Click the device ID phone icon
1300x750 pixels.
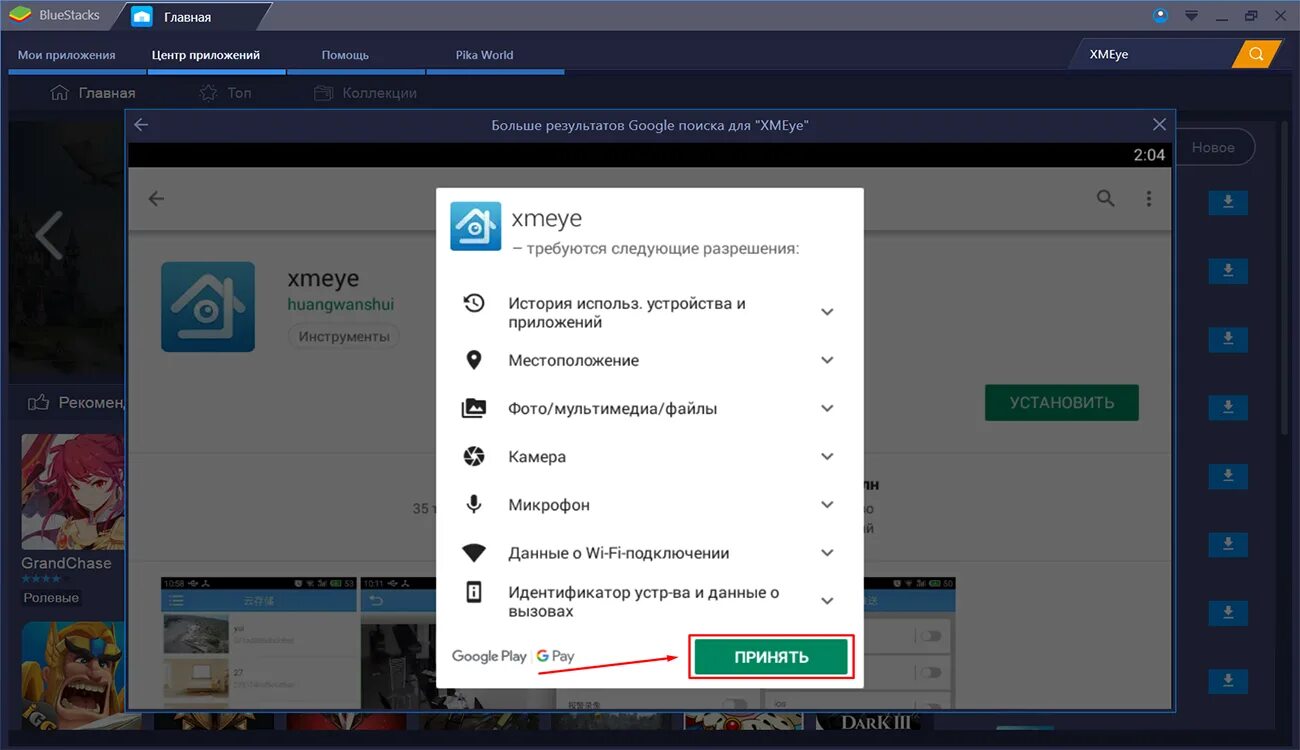[474, 592]
